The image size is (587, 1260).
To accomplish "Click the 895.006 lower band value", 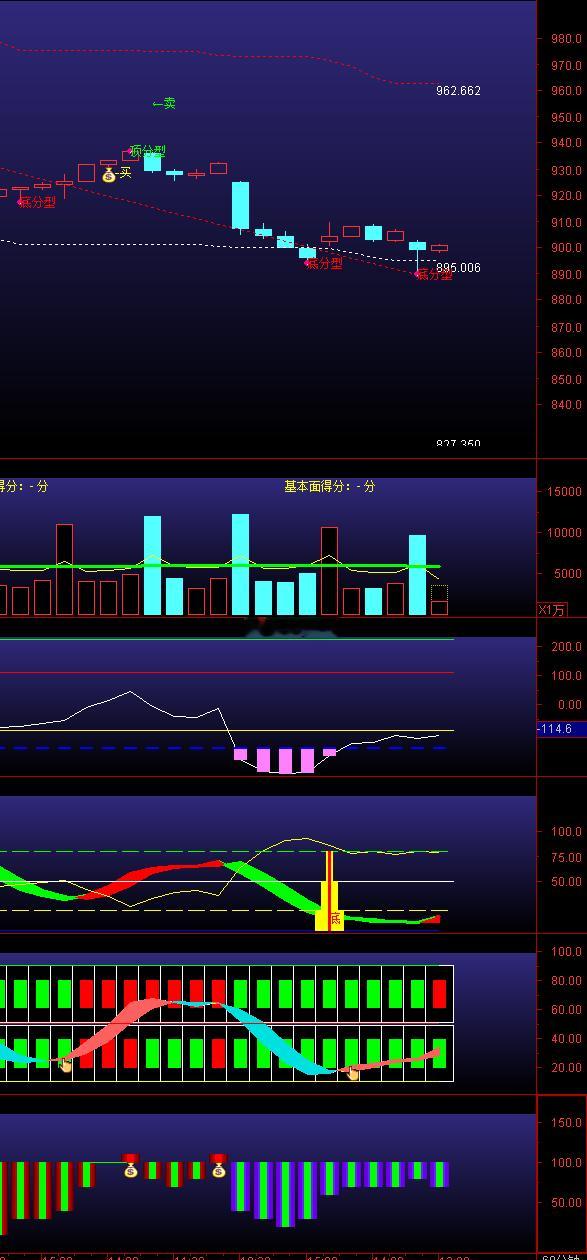I will [459, 268].
